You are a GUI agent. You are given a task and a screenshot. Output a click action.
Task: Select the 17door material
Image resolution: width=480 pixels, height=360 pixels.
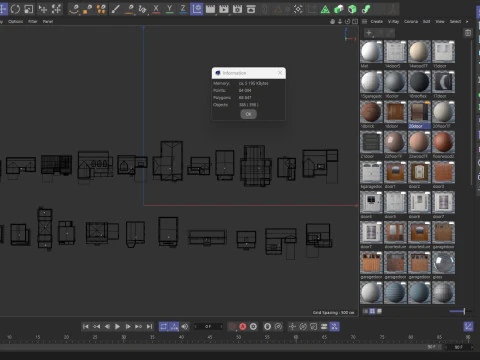click(x=443, y=82)
